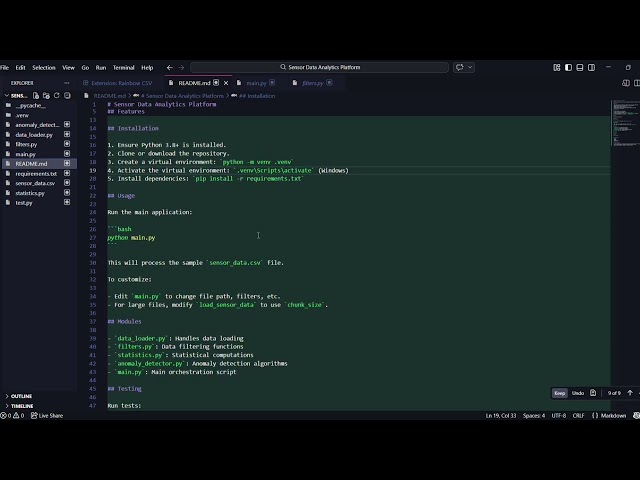The image size is (640, 480).
Task: Click the editor minimap
Action: point(625,122)
